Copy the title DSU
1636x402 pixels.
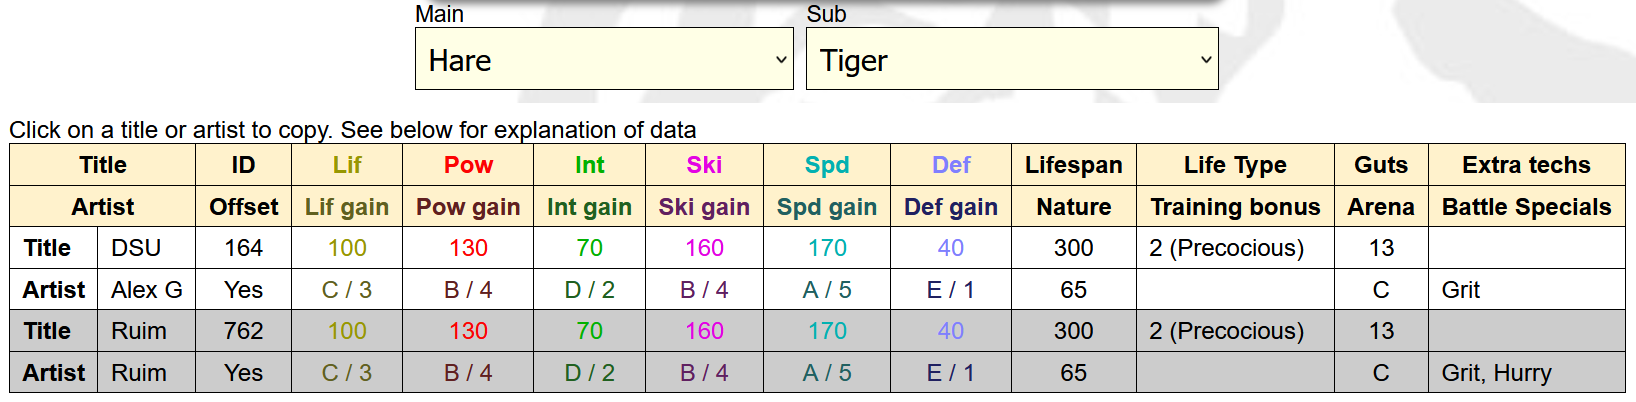[x=136, y=248]
